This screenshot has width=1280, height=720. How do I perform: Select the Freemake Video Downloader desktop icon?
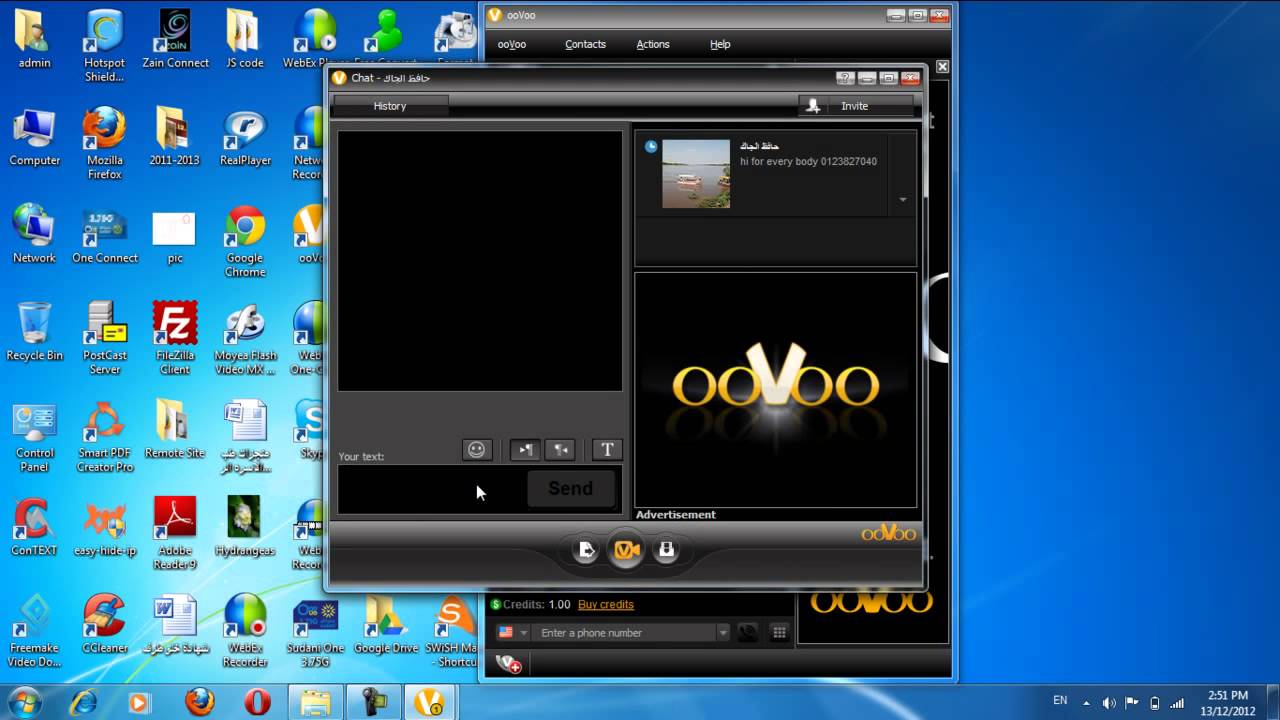34,632
